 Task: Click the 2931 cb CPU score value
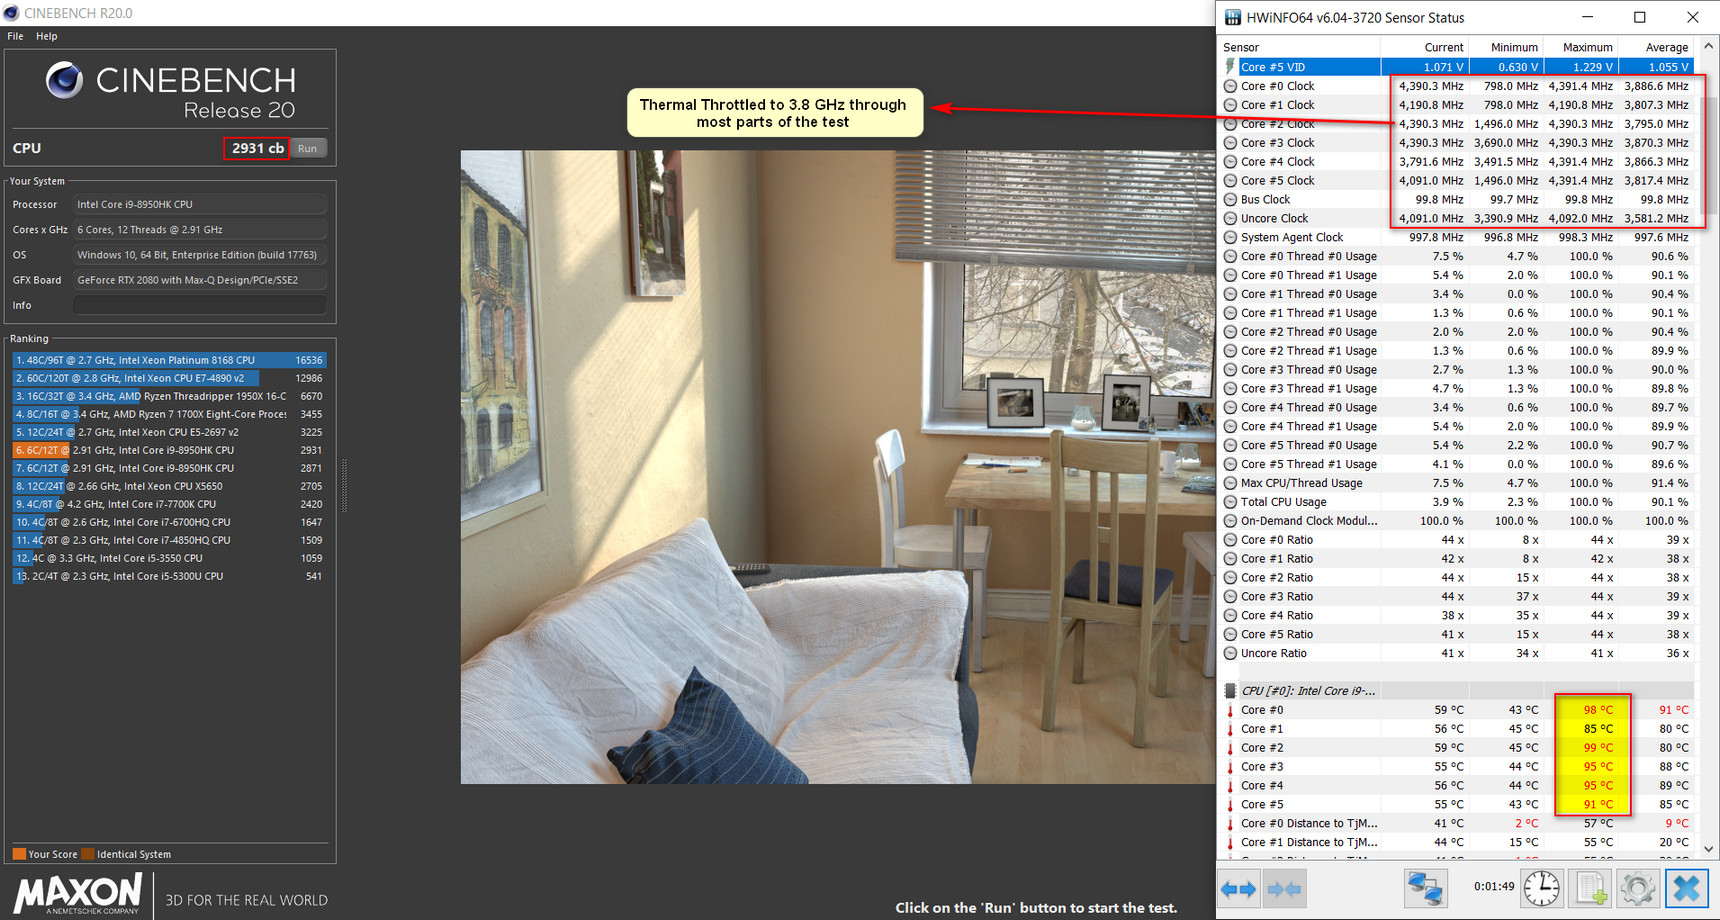(x=257, y=148)
